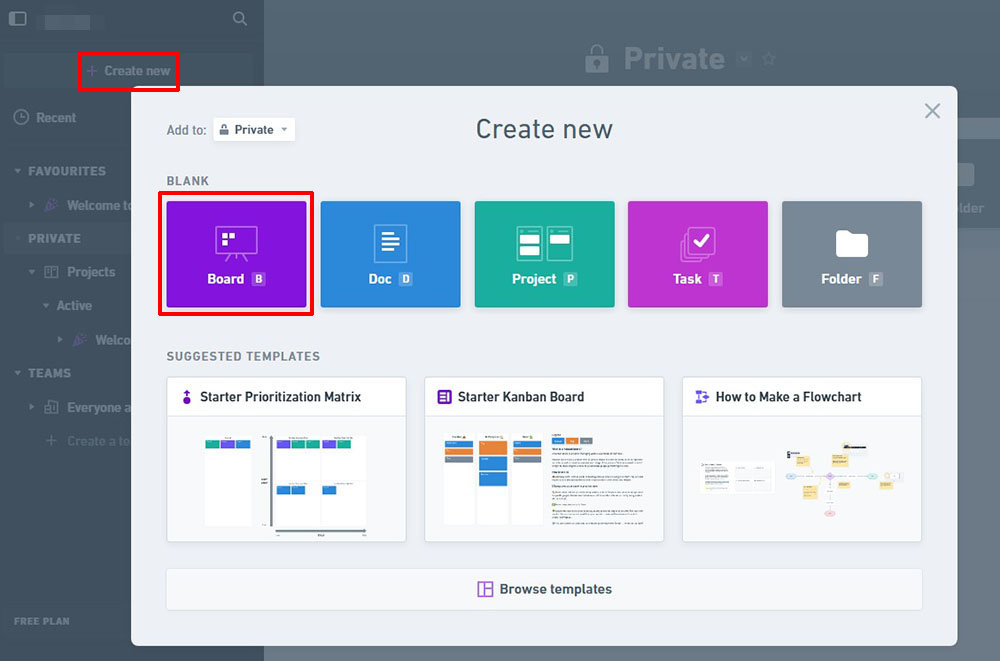Collapse the Teams section
Screen dimensions: 1000x661
click(x=18, y=373)
